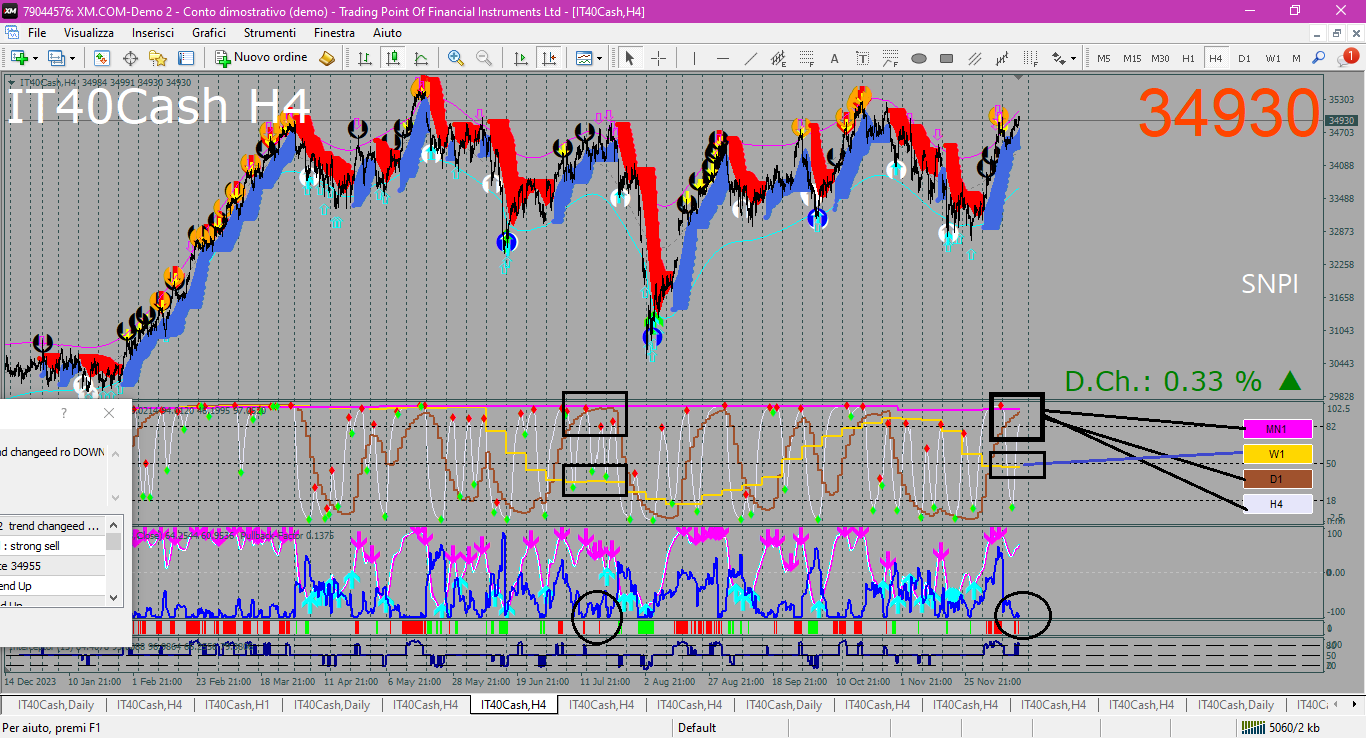Toggle chart shift button
Viewport: 1366px width, 738px height.
click(547, 58)
